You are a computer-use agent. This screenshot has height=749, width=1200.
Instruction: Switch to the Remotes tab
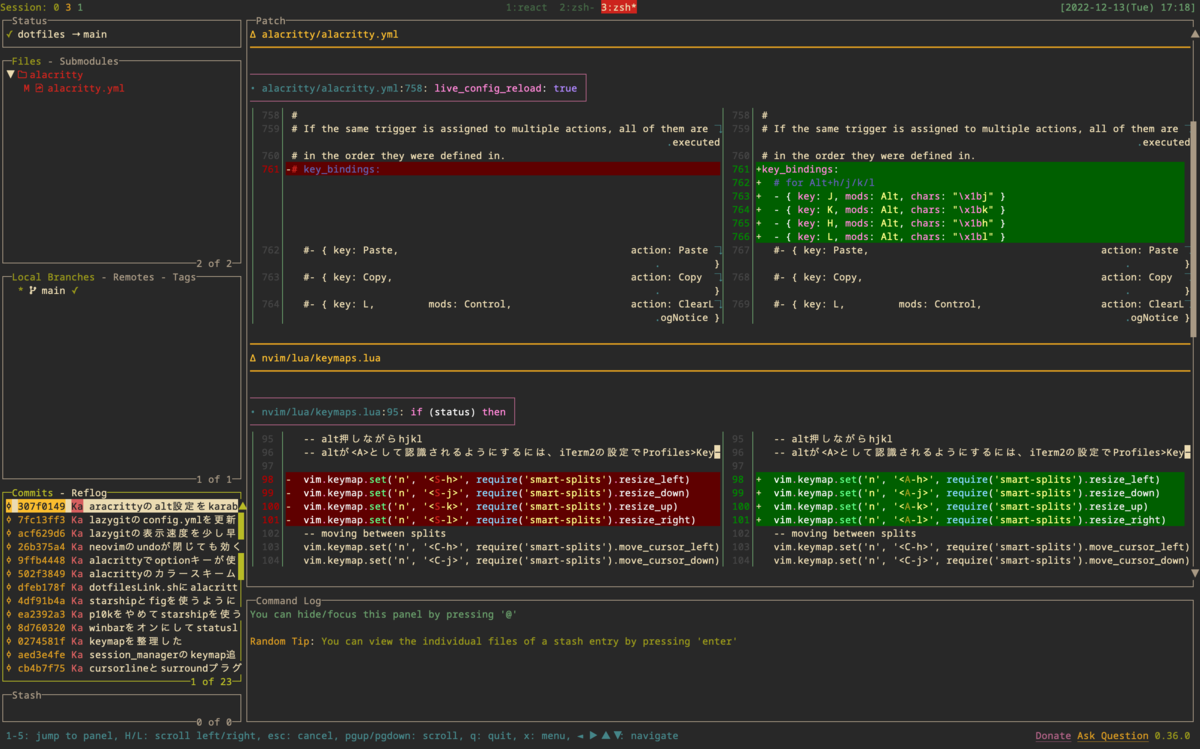(x=133, y=277)
